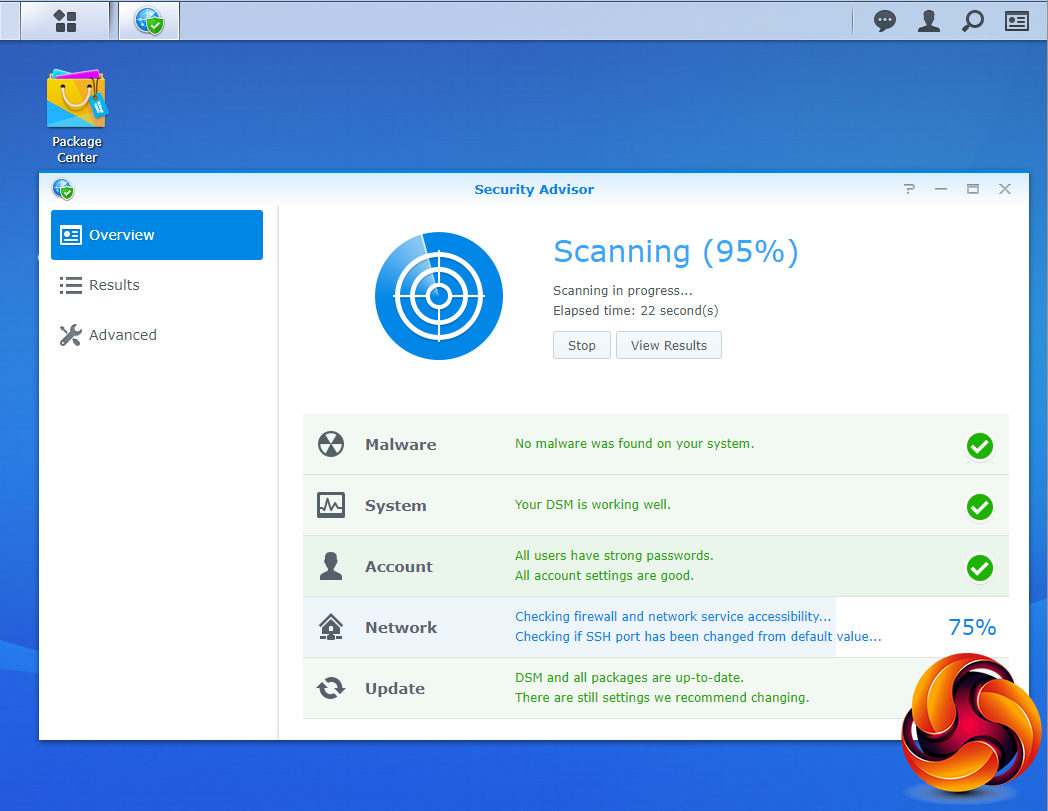The image size is (1048, 811).
Task: Close the Security Advisor window
Action: 1005,189
